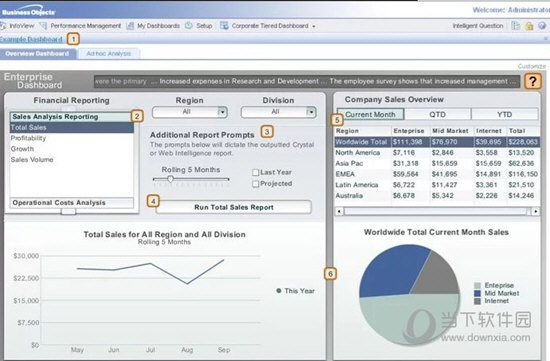550x361 pixels.
Task: Click the Enteprise column header
Action: [410, 131]
